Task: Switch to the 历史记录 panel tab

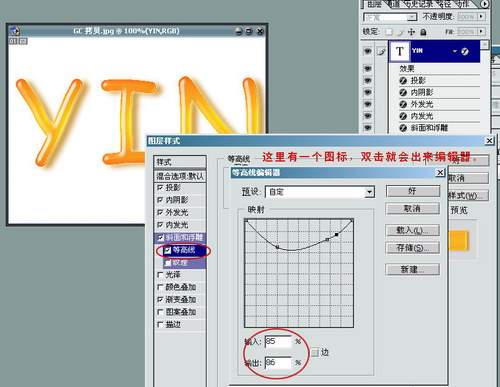Action: [418, 4]
